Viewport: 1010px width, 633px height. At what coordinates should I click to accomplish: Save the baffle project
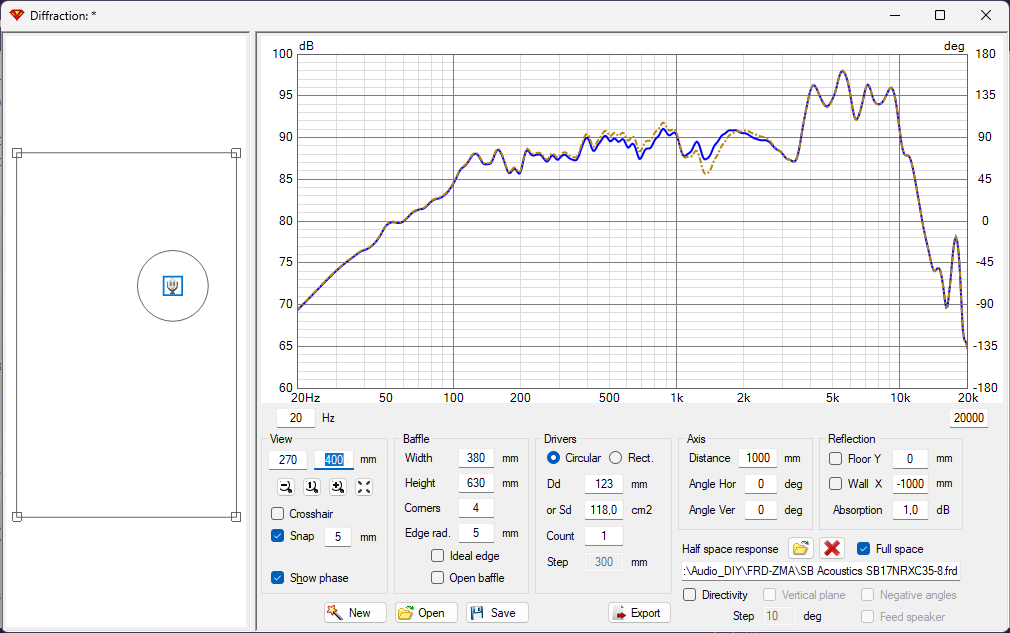497,612
